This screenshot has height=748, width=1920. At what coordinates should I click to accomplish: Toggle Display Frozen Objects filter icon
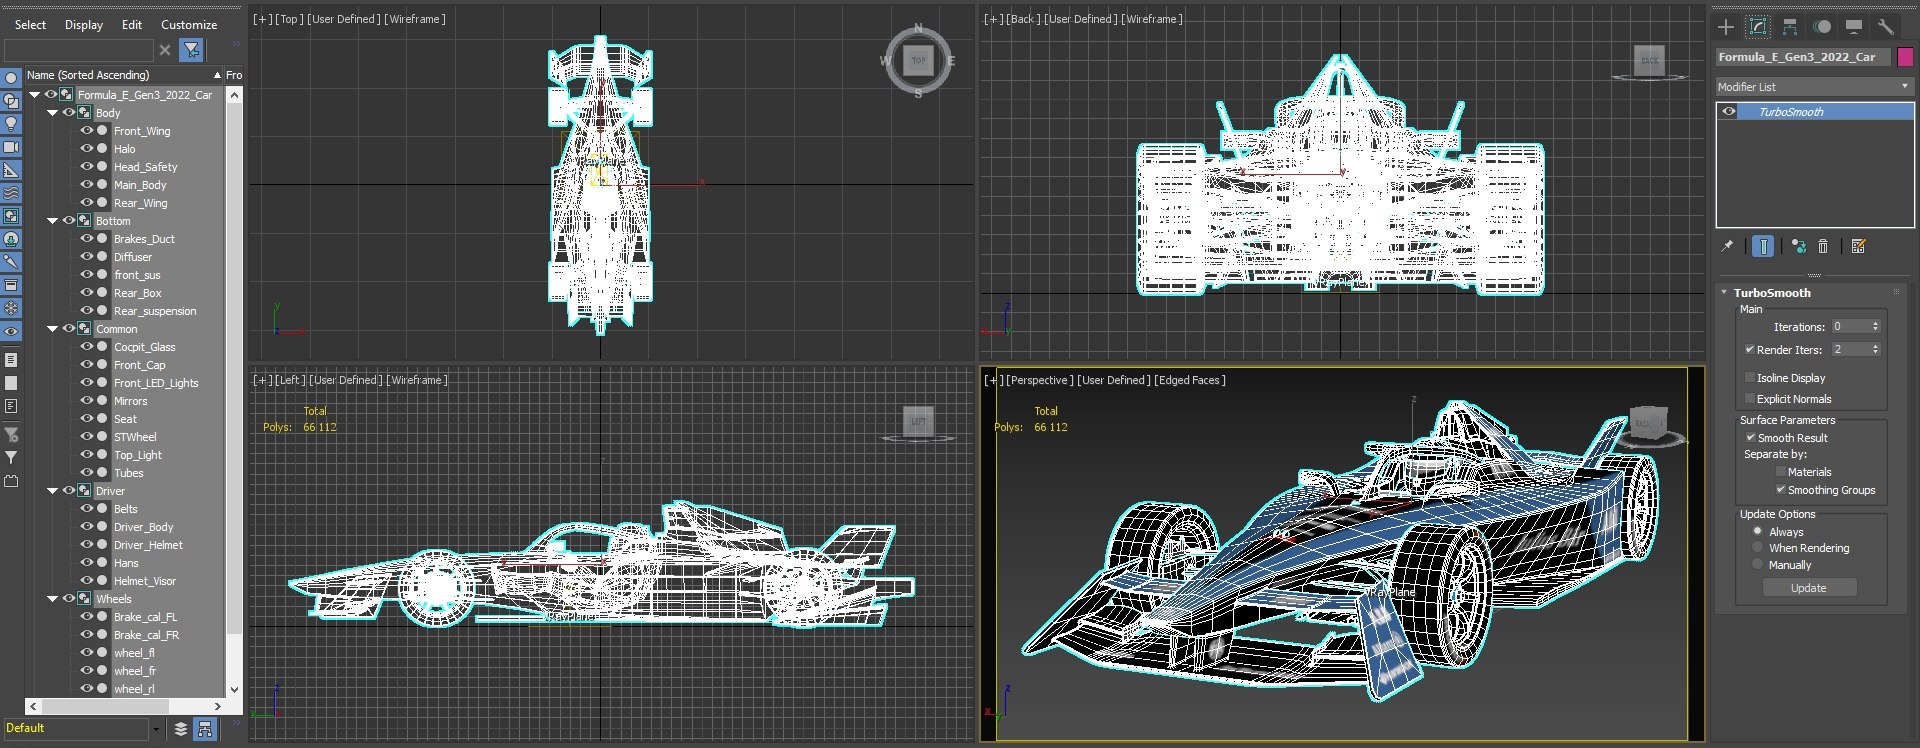coord(11,308)
